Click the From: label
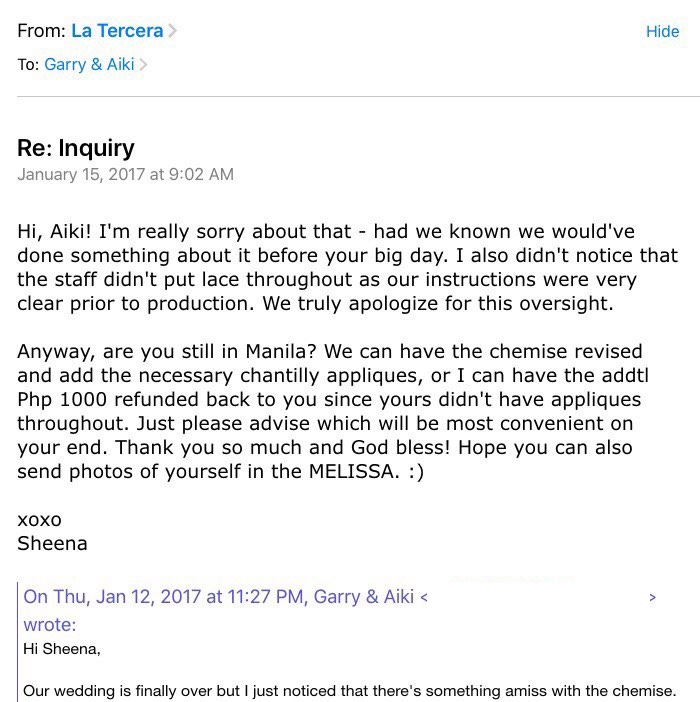The image size is (700, 702). 41,31
